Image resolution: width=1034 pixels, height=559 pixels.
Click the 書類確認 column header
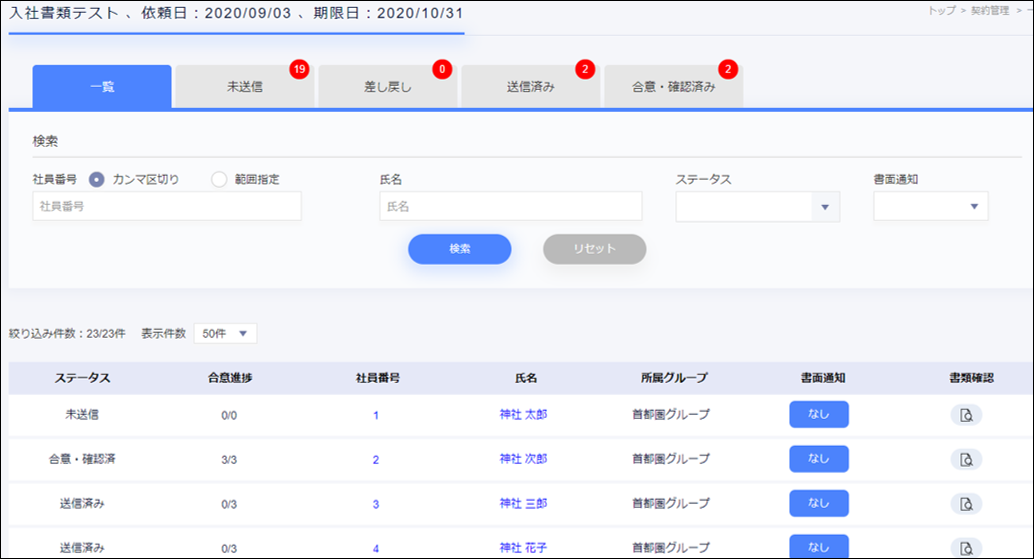point(971,378)
